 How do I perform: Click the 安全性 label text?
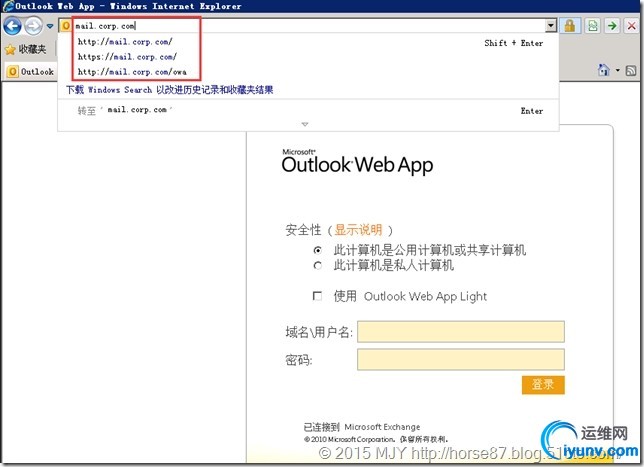click(303, 230)
